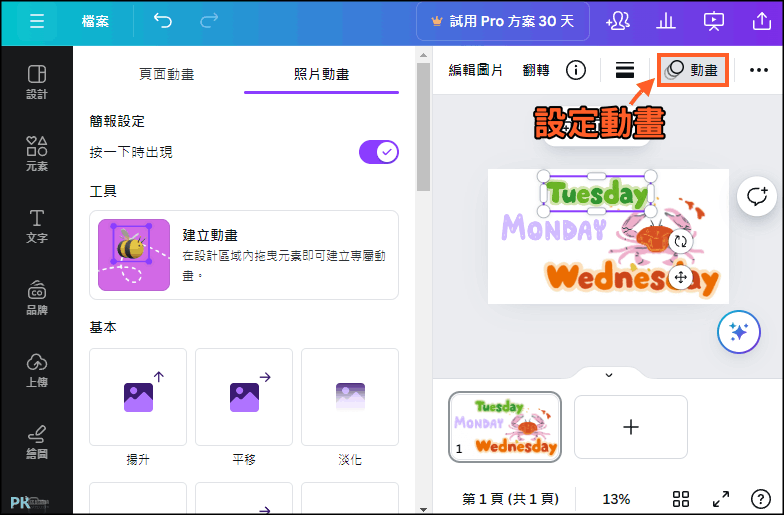Viewport: 784px width, 515px height.
Task: Start presentation with the present icon
Action: [714, 22]
